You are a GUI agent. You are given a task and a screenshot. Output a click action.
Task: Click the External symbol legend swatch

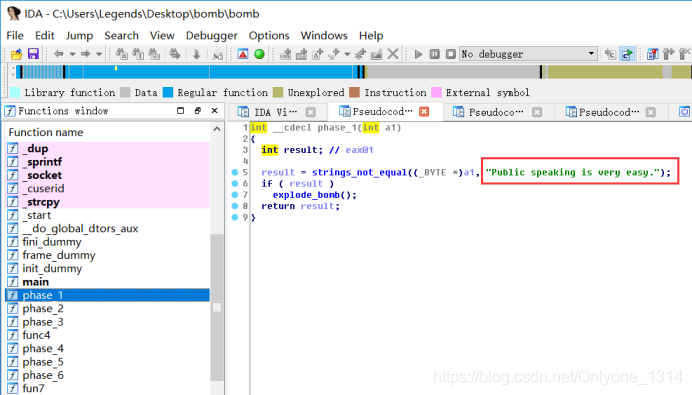436,92
